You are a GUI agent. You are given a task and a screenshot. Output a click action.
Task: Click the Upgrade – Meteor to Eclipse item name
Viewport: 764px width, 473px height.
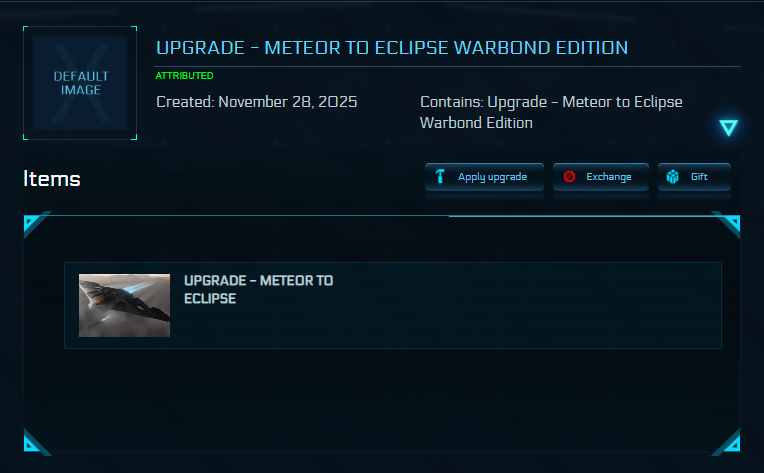coord(258,289)
